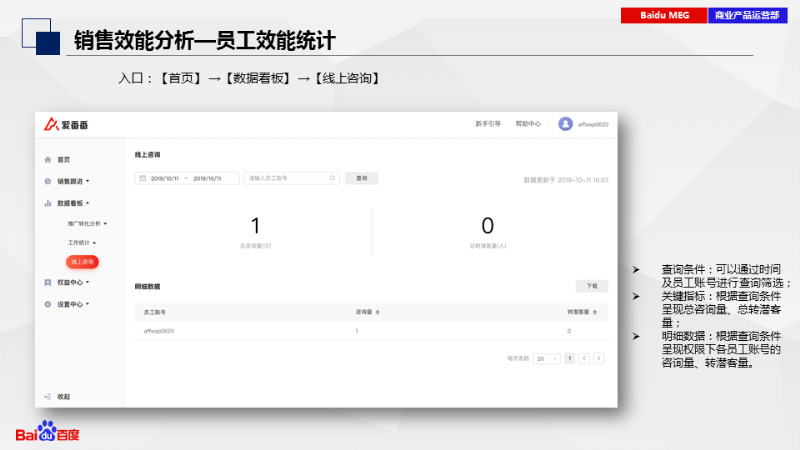Select 线上咨询 in the sidebar
Image resolution: width=800 pixels, height=450 pixels.
pos(82,262)
